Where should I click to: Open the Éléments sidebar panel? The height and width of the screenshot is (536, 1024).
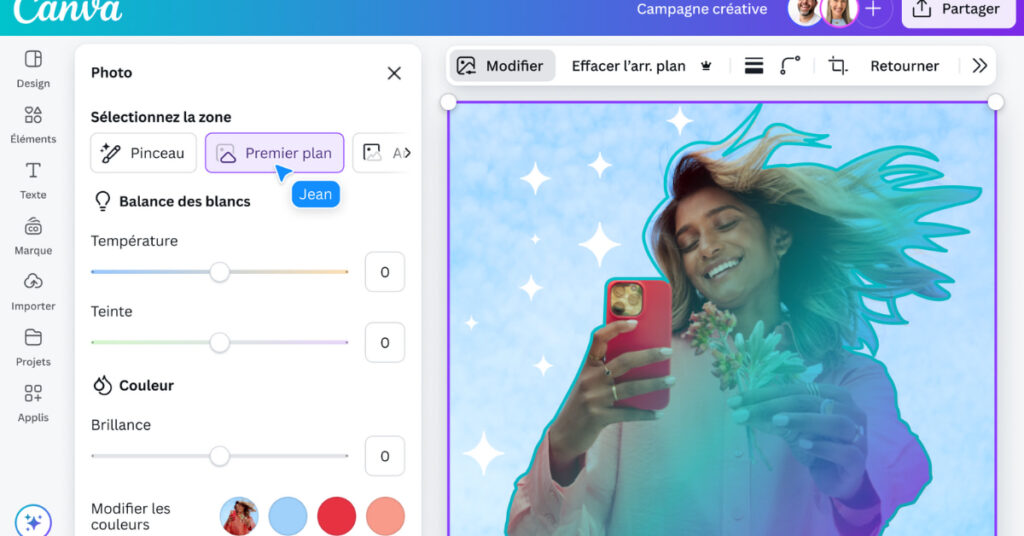(33, 125)
